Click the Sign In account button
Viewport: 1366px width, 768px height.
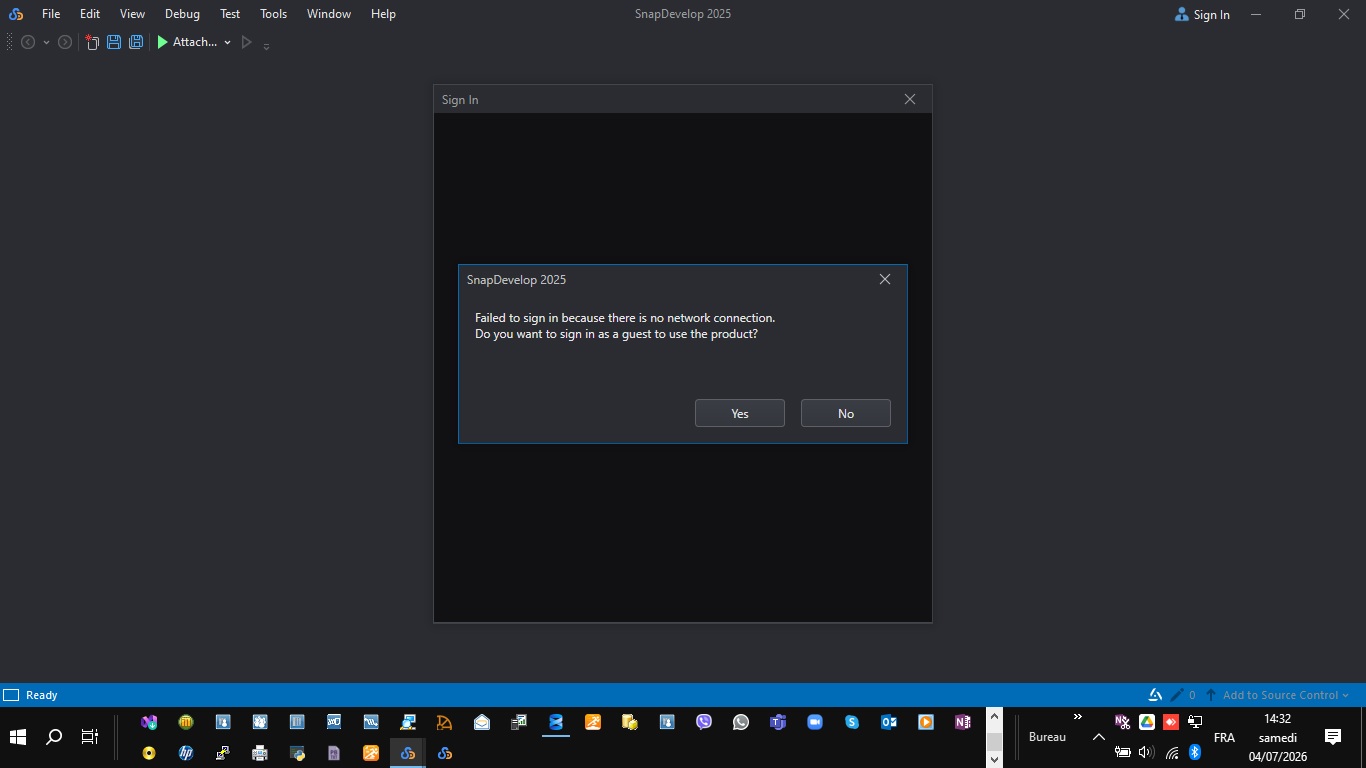click(x=1203, y=14)
